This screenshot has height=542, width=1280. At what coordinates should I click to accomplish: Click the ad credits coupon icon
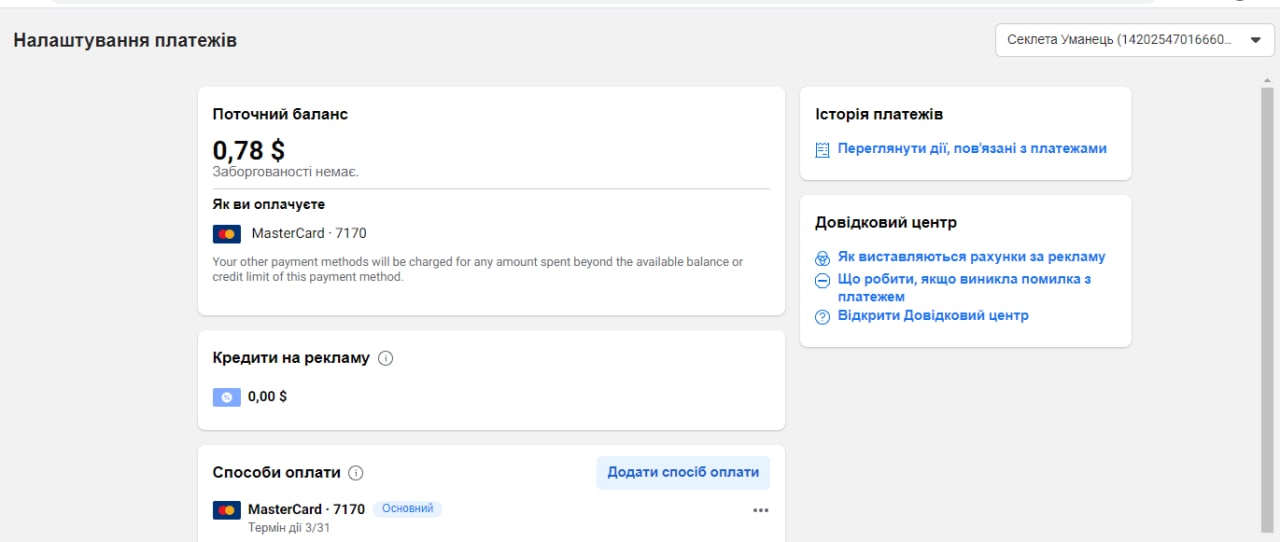tap(227, 397)
